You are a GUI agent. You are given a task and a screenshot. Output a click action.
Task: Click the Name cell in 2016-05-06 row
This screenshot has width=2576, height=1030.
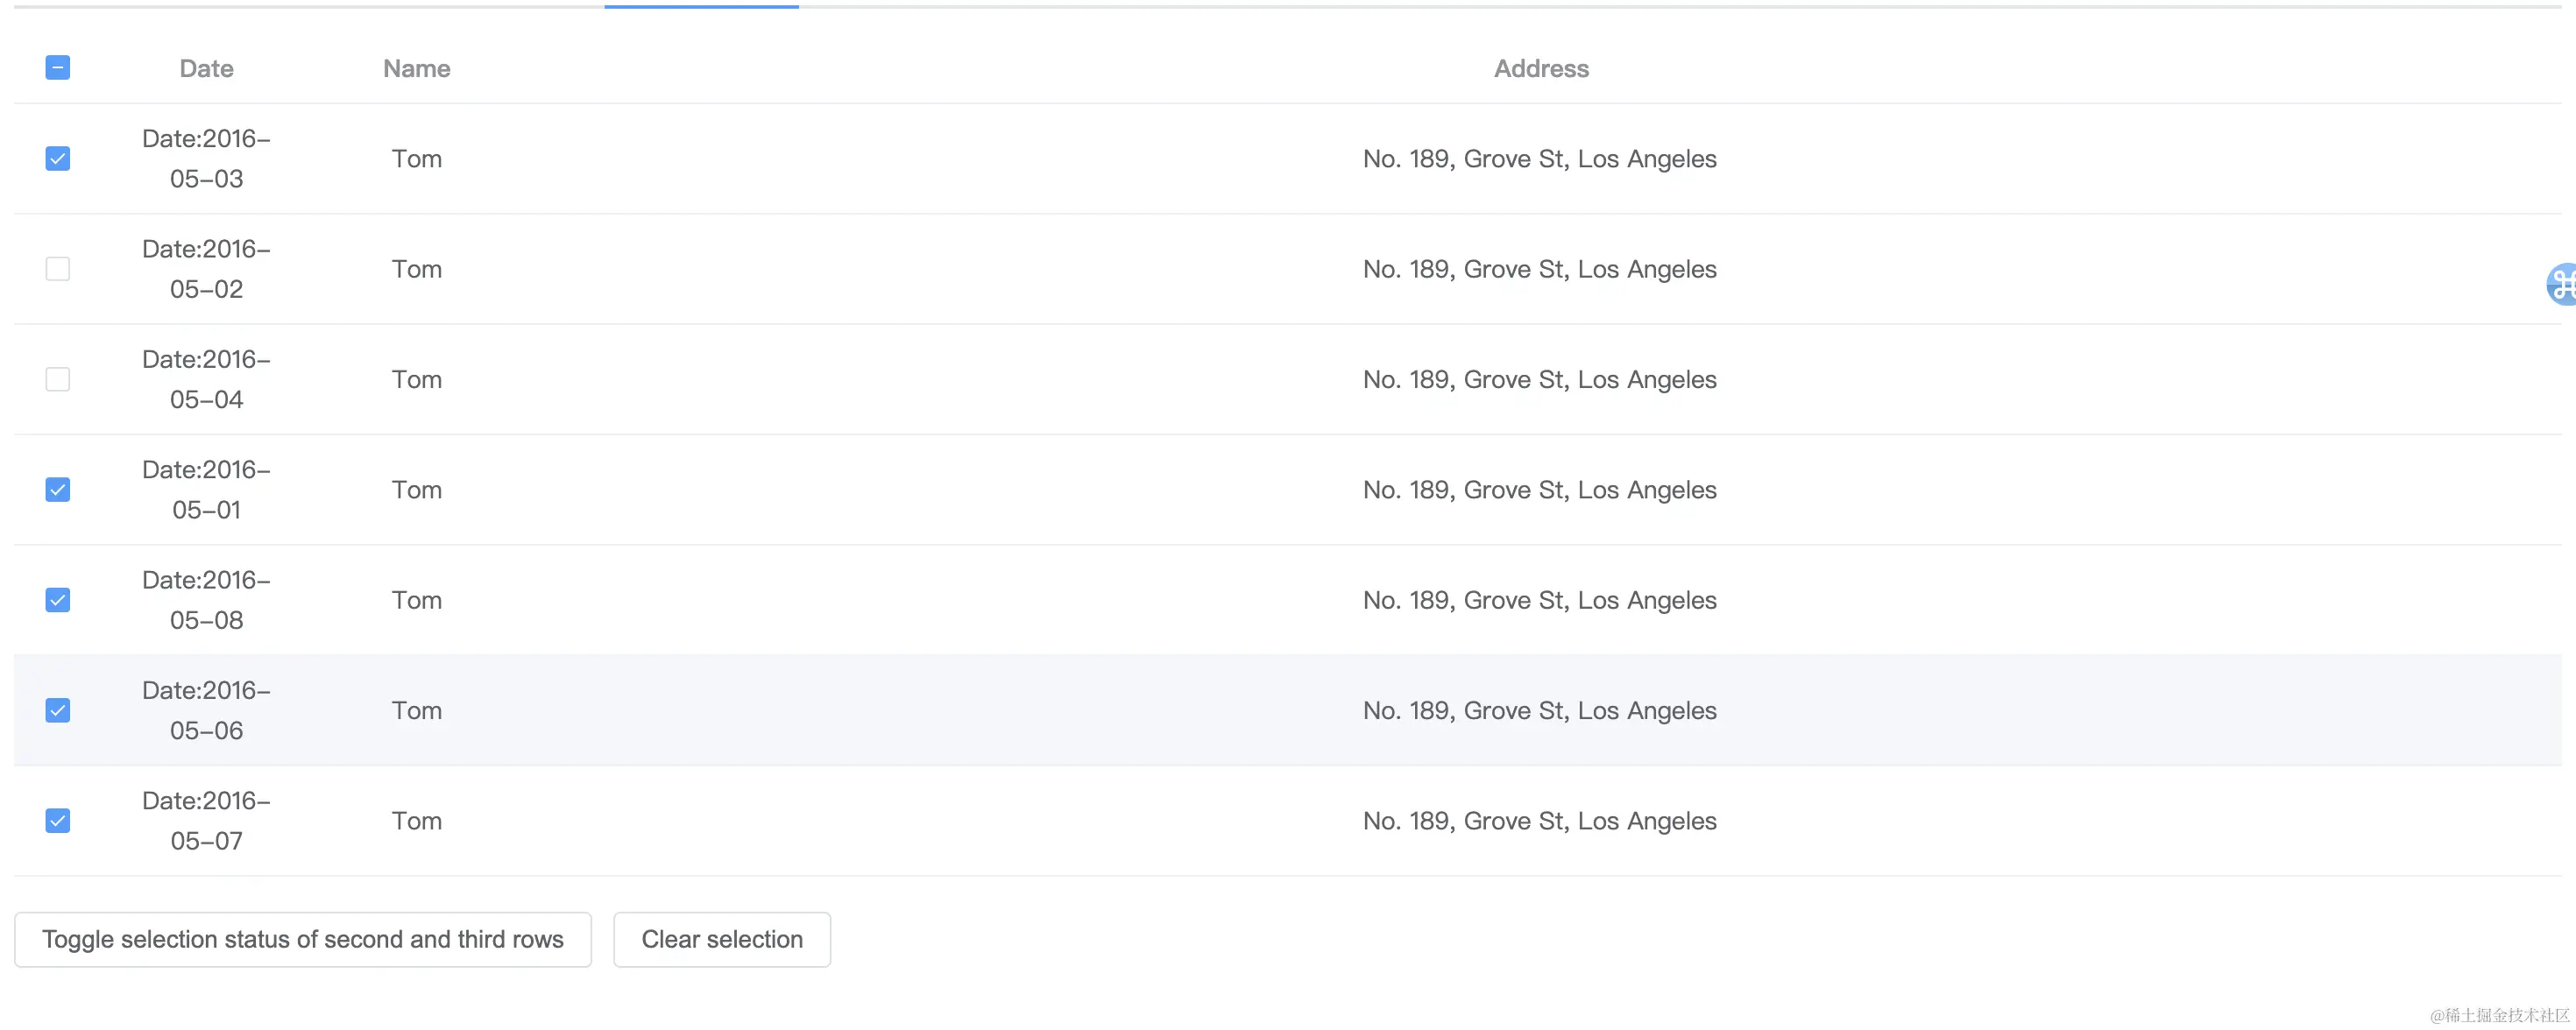click(417, 711)
